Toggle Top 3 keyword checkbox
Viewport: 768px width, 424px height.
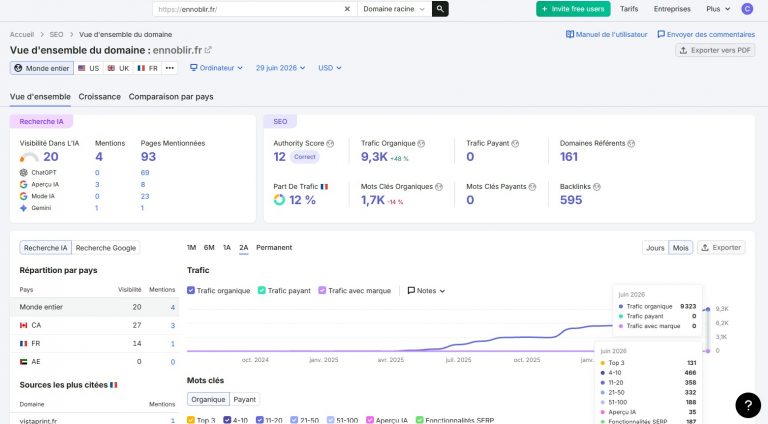(191, 420)
